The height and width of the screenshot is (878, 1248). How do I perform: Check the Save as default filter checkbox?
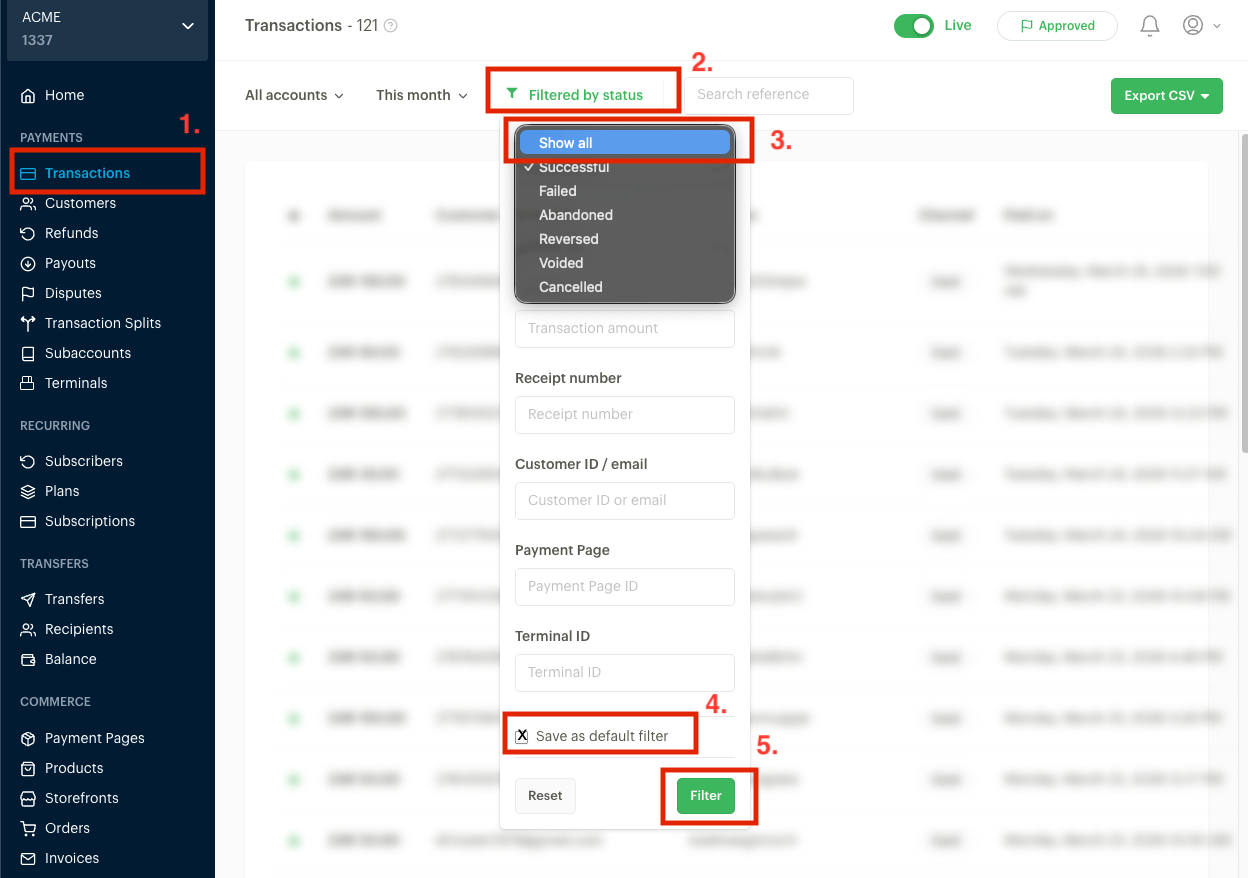(x=521, y=735)
